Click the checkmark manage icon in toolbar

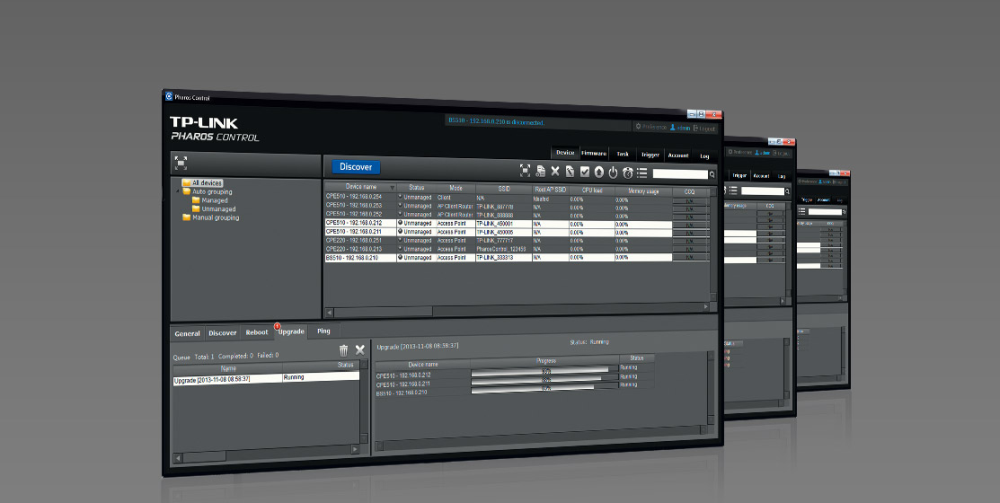(585, 173)
